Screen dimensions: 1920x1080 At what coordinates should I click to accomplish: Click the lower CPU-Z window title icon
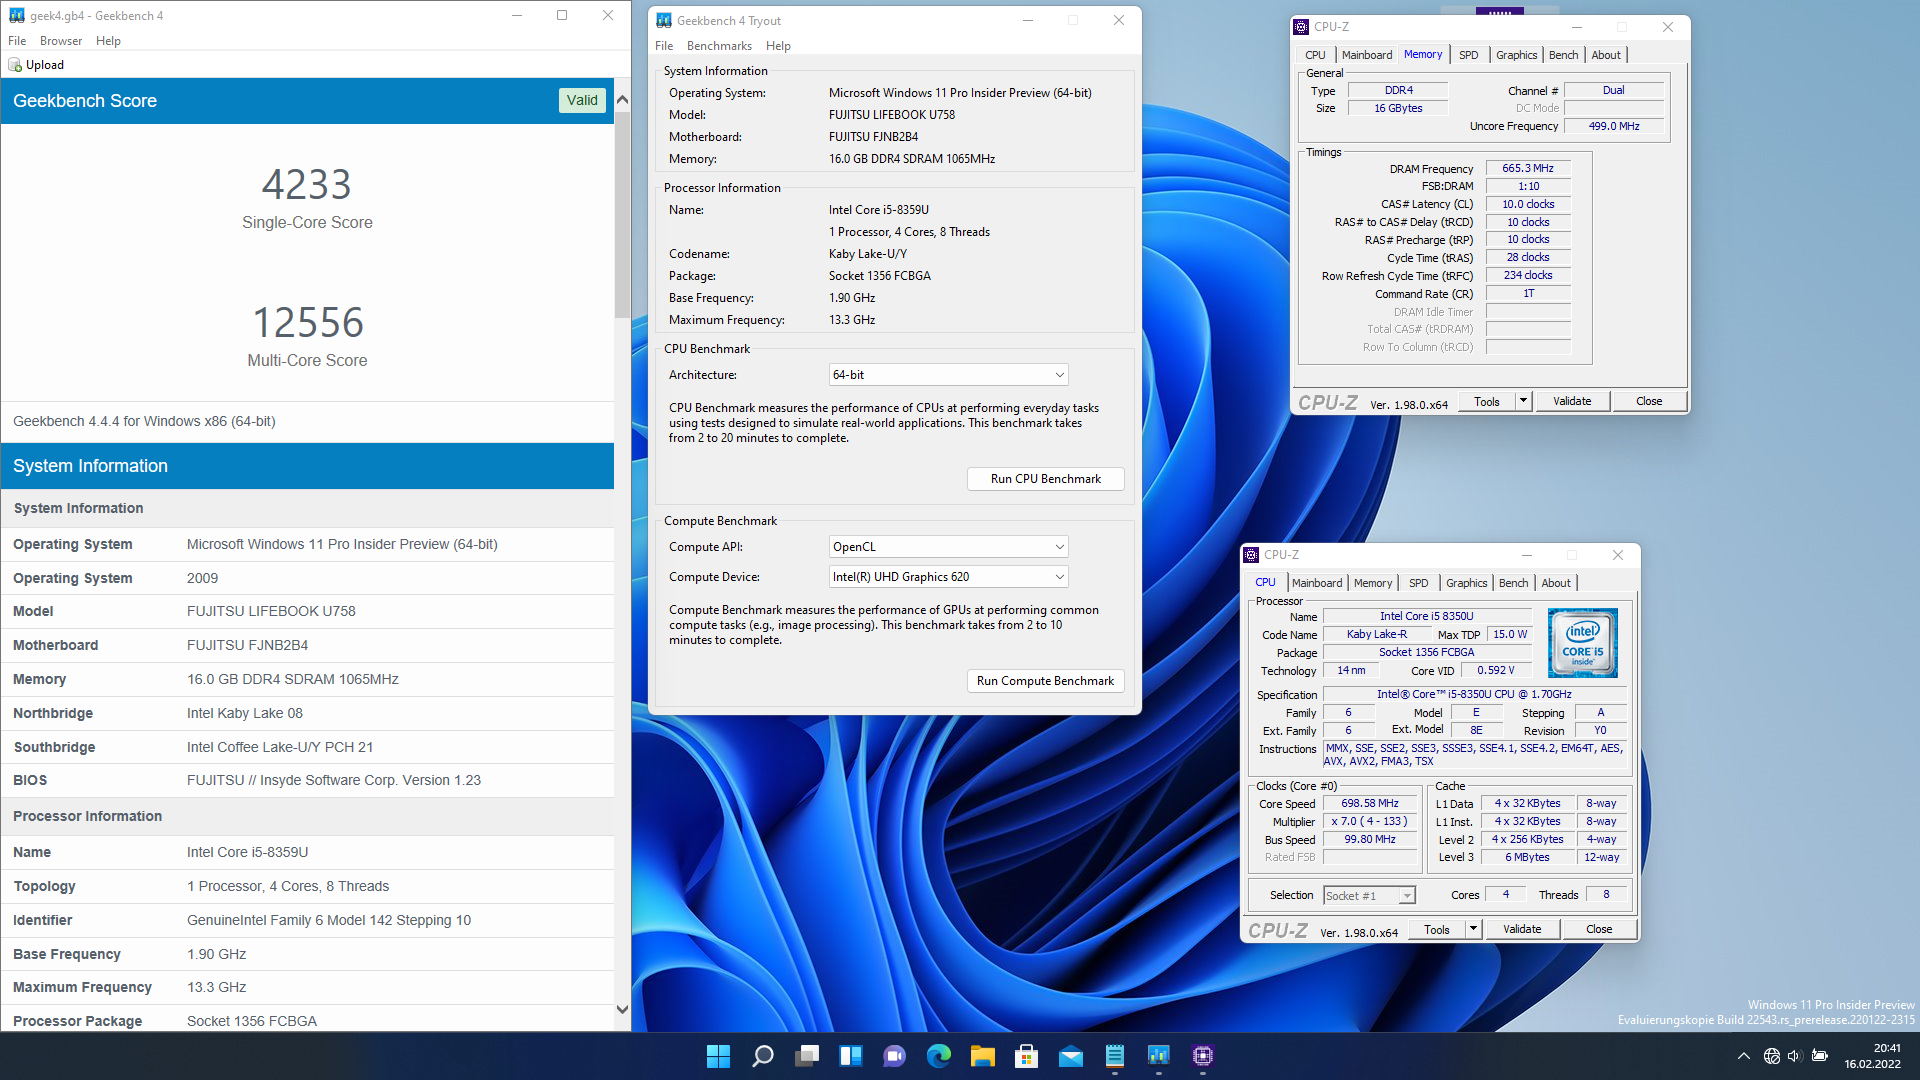[1251, 555]
